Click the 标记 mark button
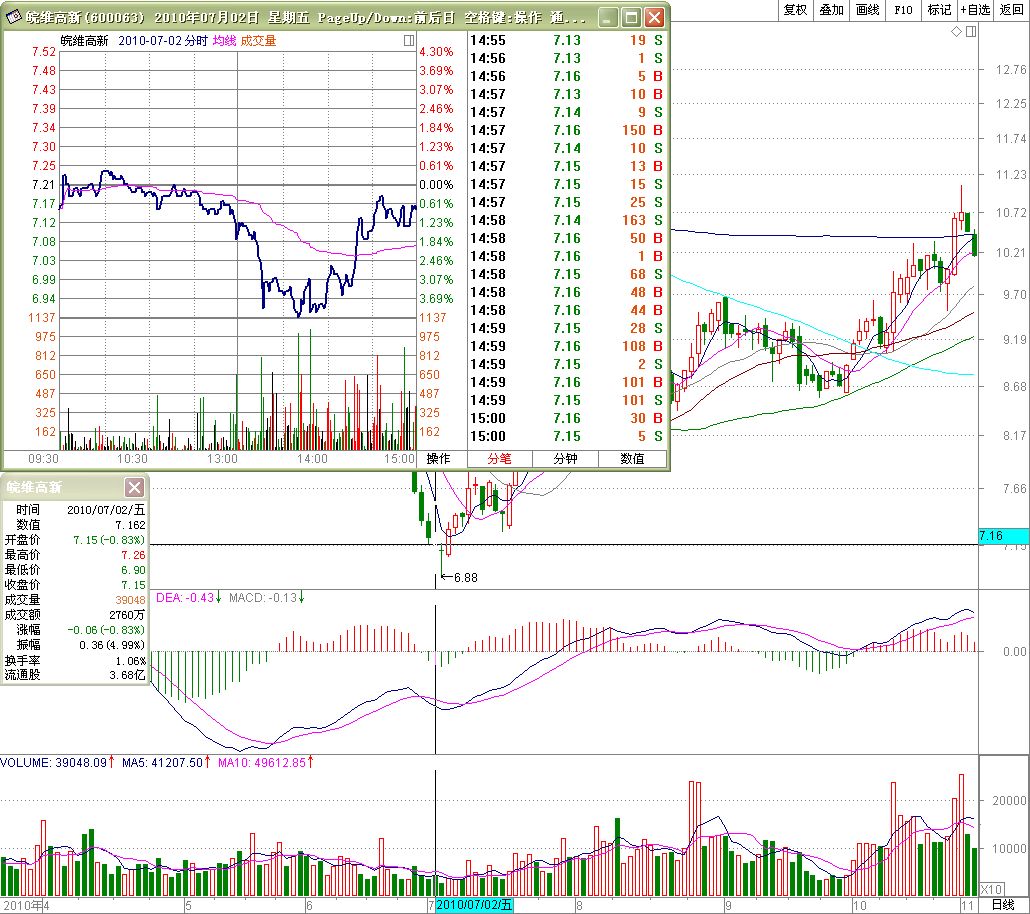This screenshot has height=914, width=1030. pyautogui.click(x=939, y=9)
